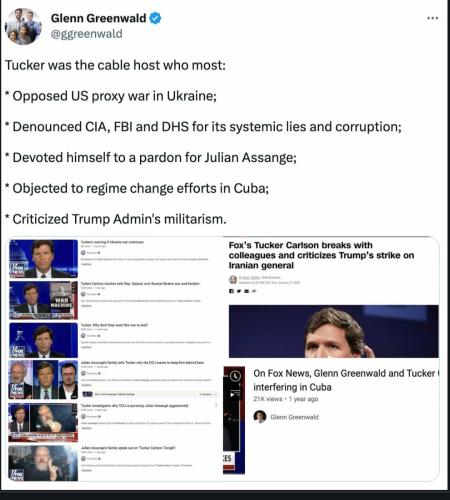Click the Glenn Greenwald channel avatar icon
Viewport: 450px width, 500px height.
click(x=260, y=417)
